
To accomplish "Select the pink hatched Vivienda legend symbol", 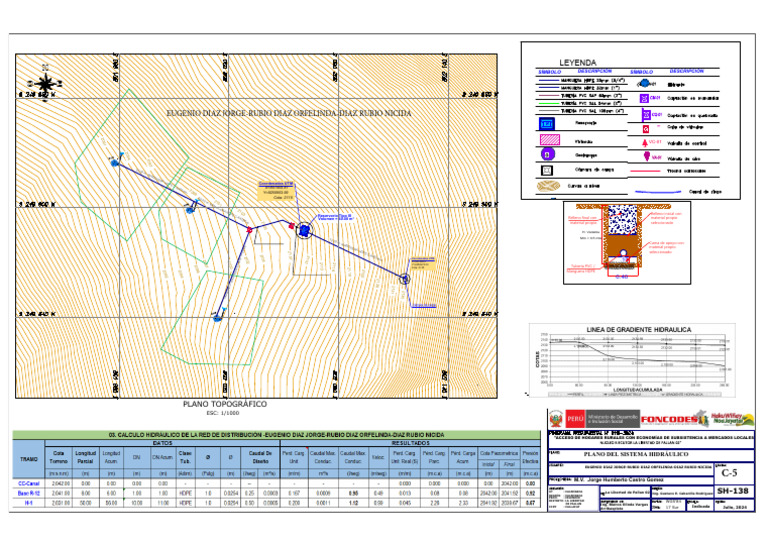I will click(x=550, y=140).
